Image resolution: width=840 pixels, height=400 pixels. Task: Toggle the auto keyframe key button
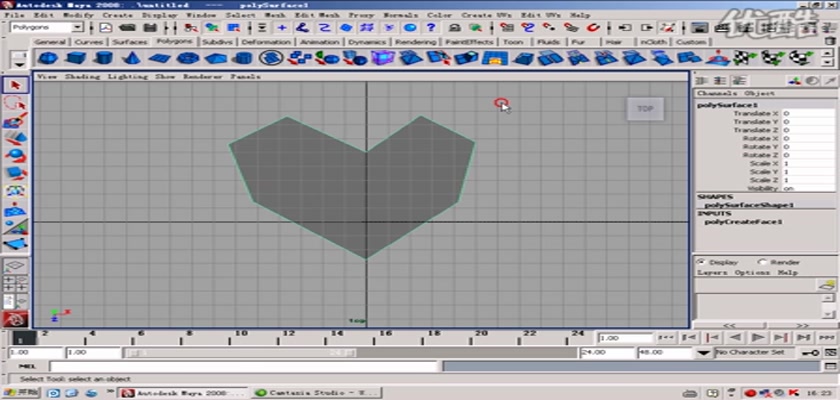click(x=810, y=352)
